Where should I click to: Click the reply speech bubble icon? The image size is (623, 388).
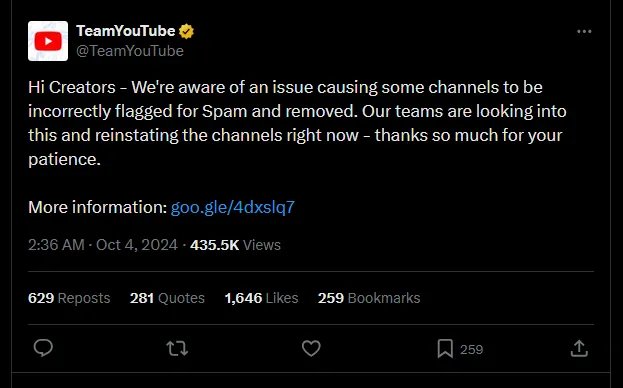click(43, 348)
